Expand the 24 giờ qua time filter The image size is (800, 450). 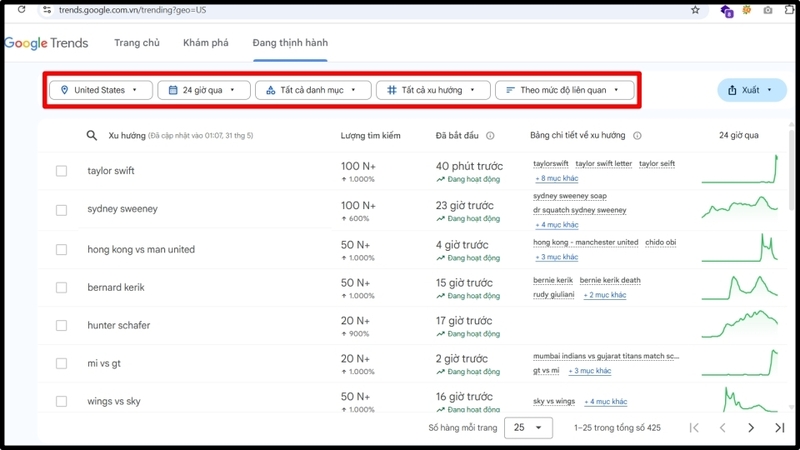tap(203, 90)
